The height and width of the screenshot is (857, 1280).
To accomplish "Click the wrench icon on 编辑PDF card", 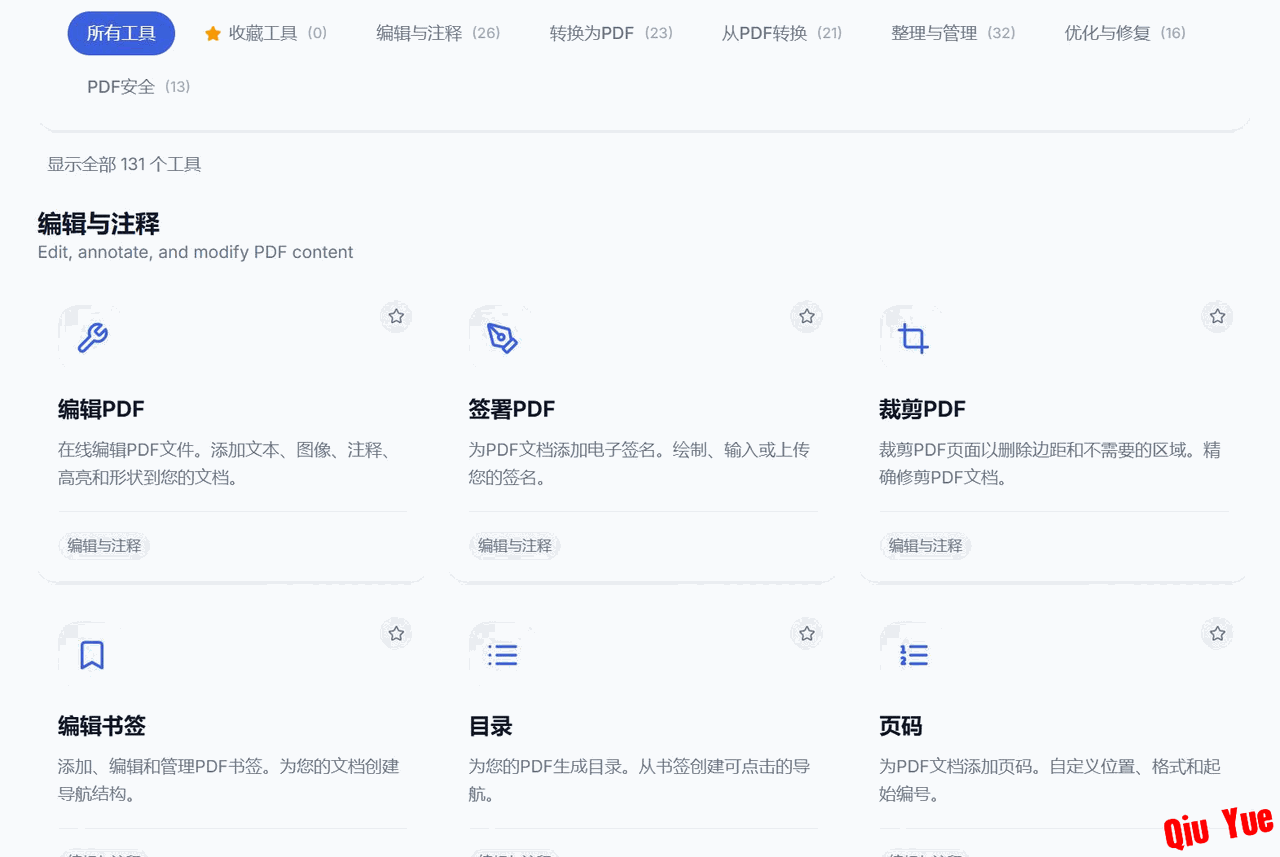I will [x=92, y=338].
